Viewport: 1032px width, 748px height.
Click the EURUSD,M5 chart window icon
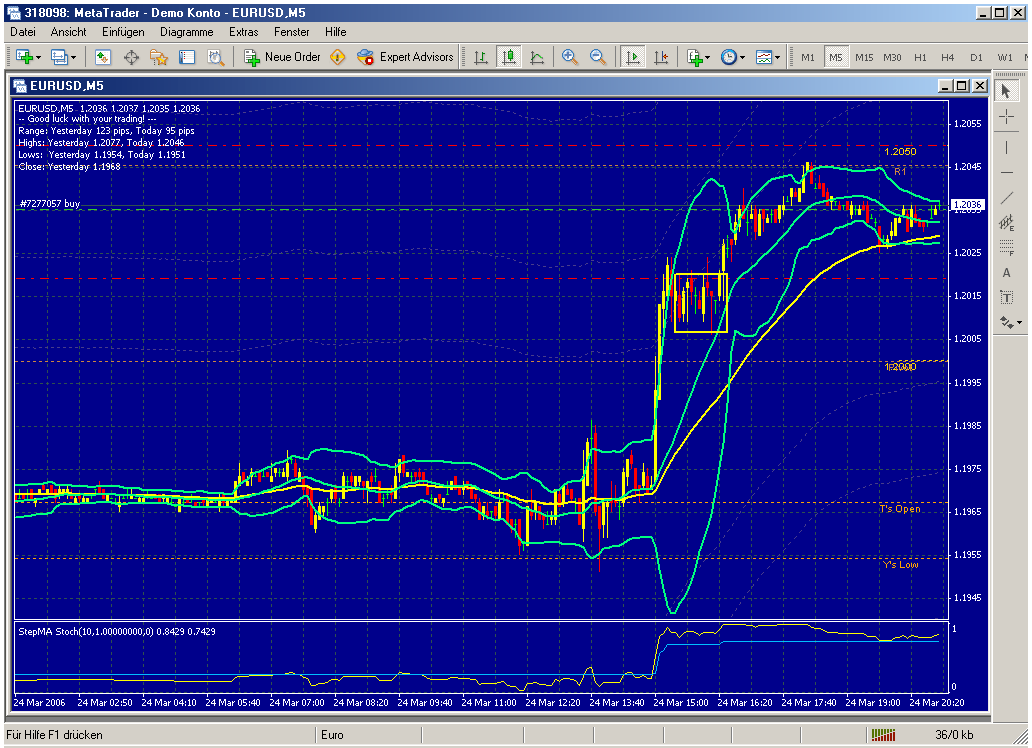click(x=20, y=86)
